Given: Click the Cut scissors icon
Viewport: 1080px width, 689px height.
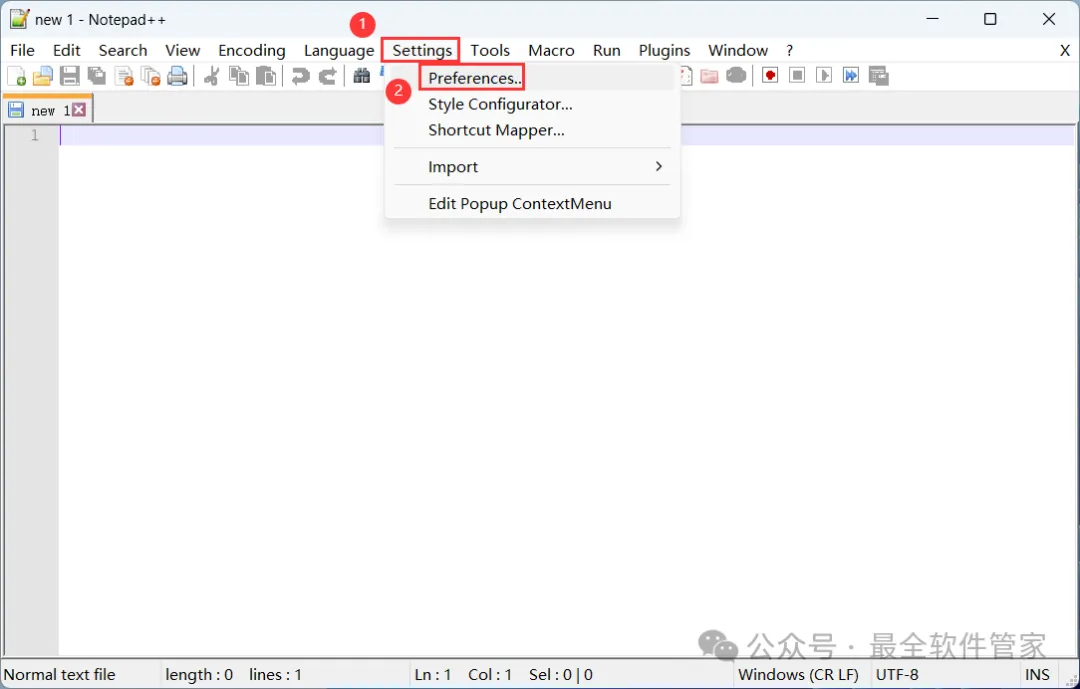Looking at the screenshot, I should point(211,76).
